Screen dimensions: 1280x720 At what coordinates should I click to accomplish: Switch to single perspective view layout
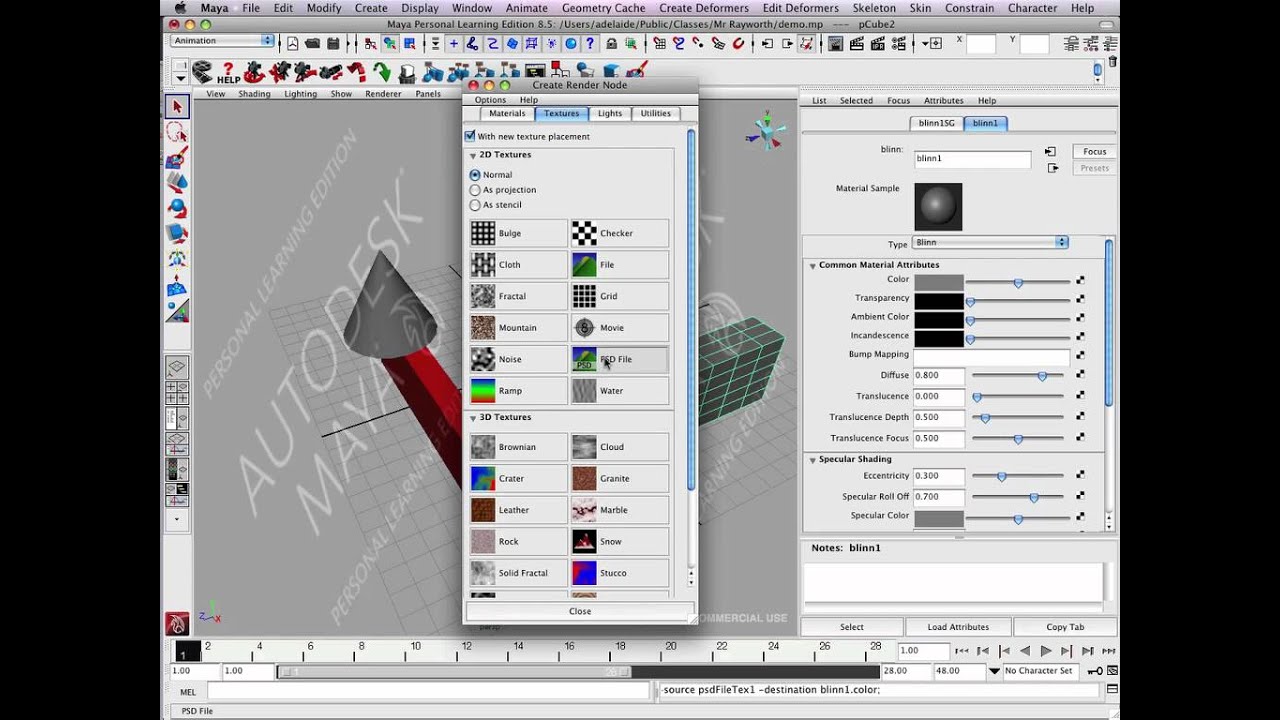tap(177, 367)
